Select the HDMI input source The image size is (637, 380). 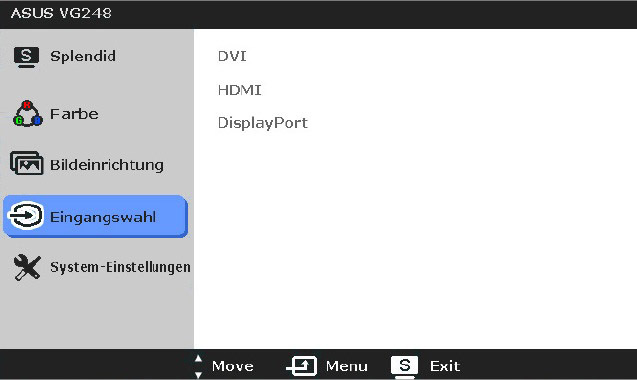click(x=239, y=90)
